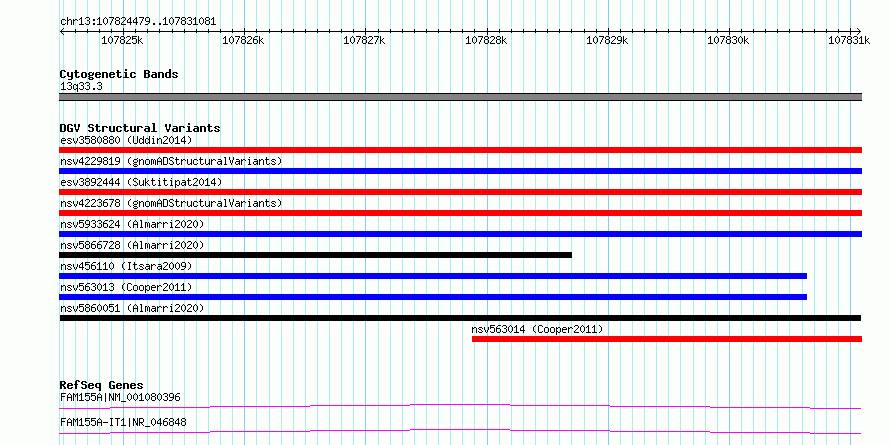
Task: Click the RefSeq Genes track heading
Action: pos(101,385)
